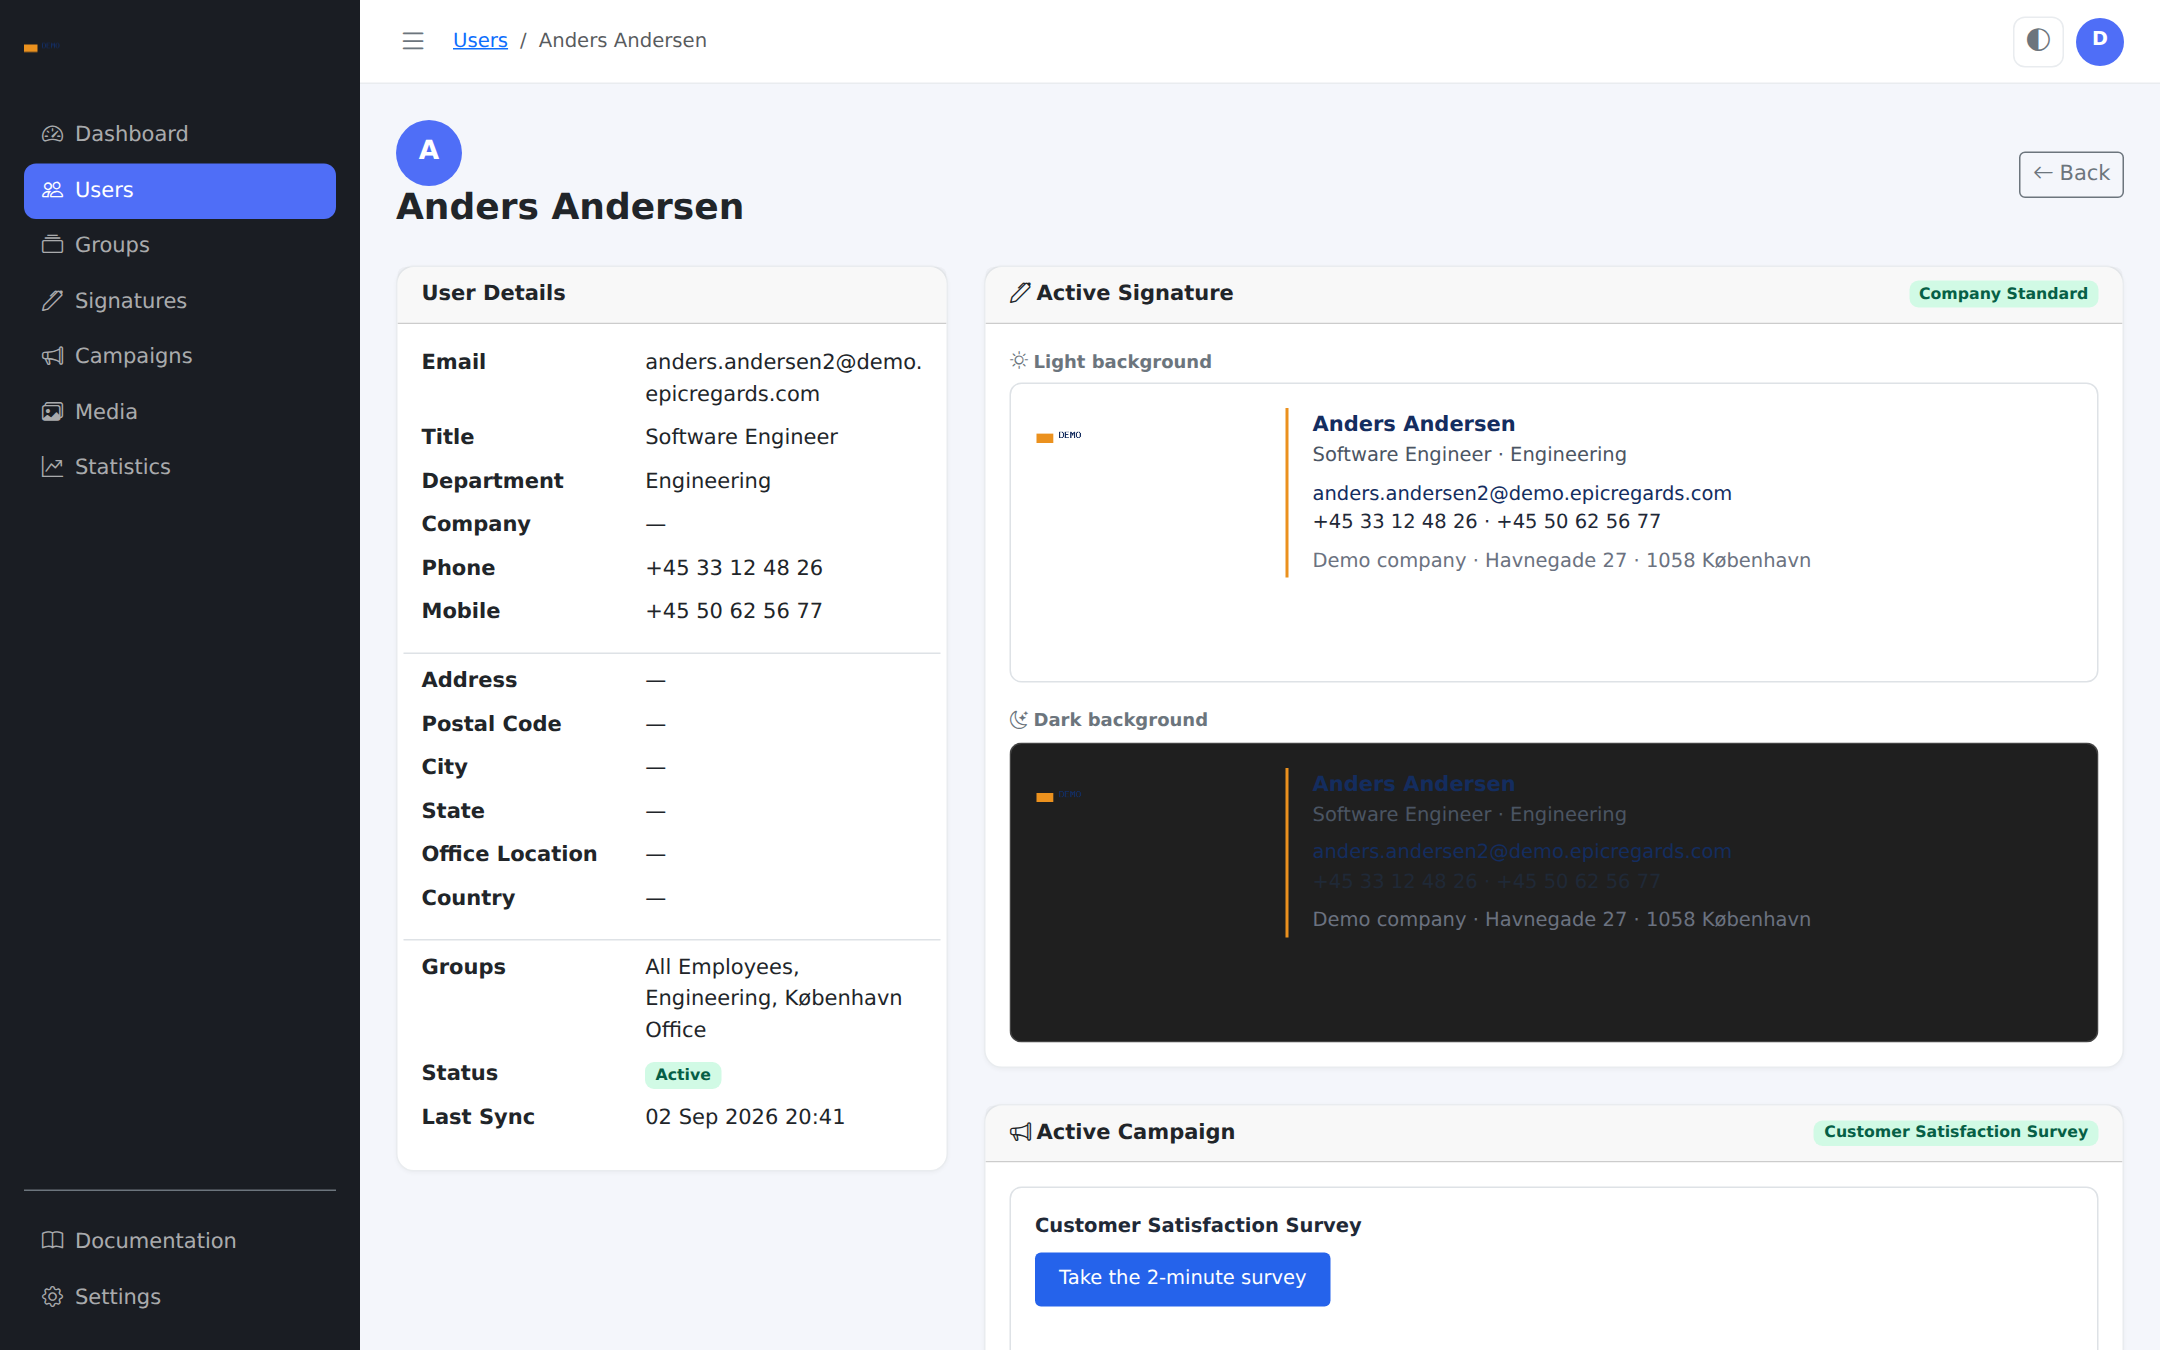The height and width of the screenshot is (1350, 2160).
Task: Click the Groups value All Employees, Engineering
Action: [774, 998]
